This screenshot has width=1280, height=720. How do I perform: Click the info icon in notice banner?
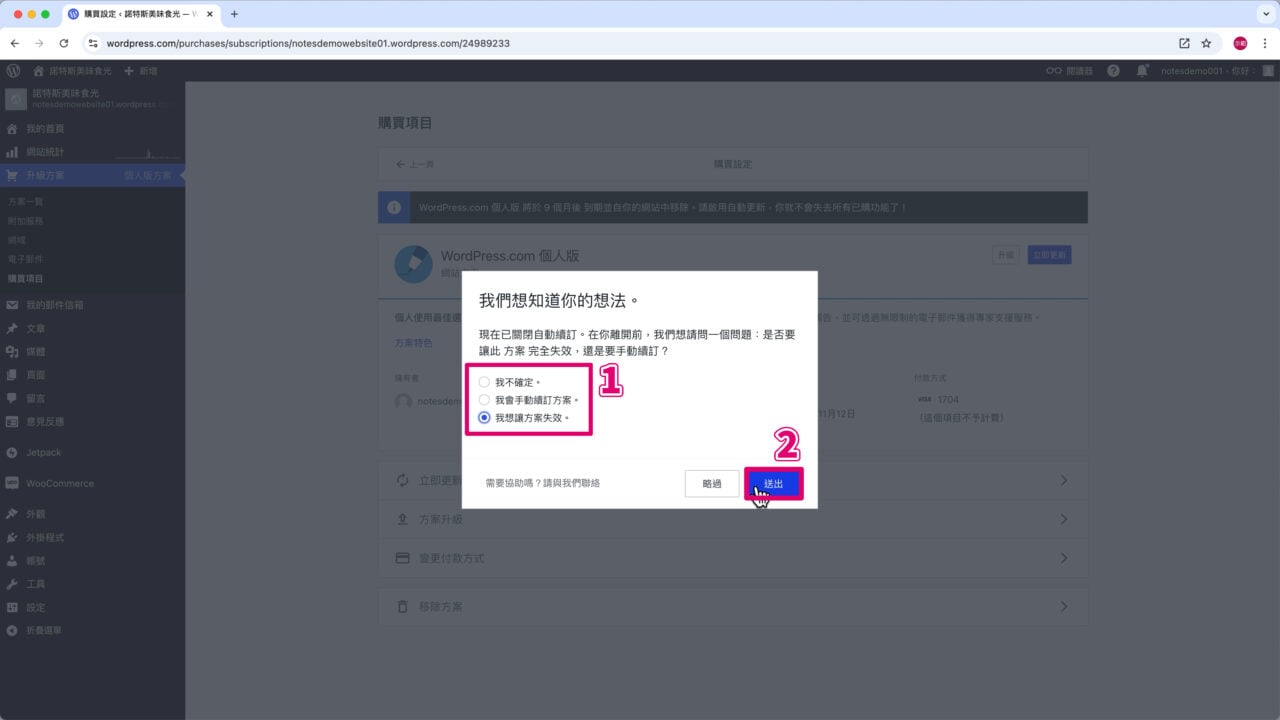tap(394, 207)
